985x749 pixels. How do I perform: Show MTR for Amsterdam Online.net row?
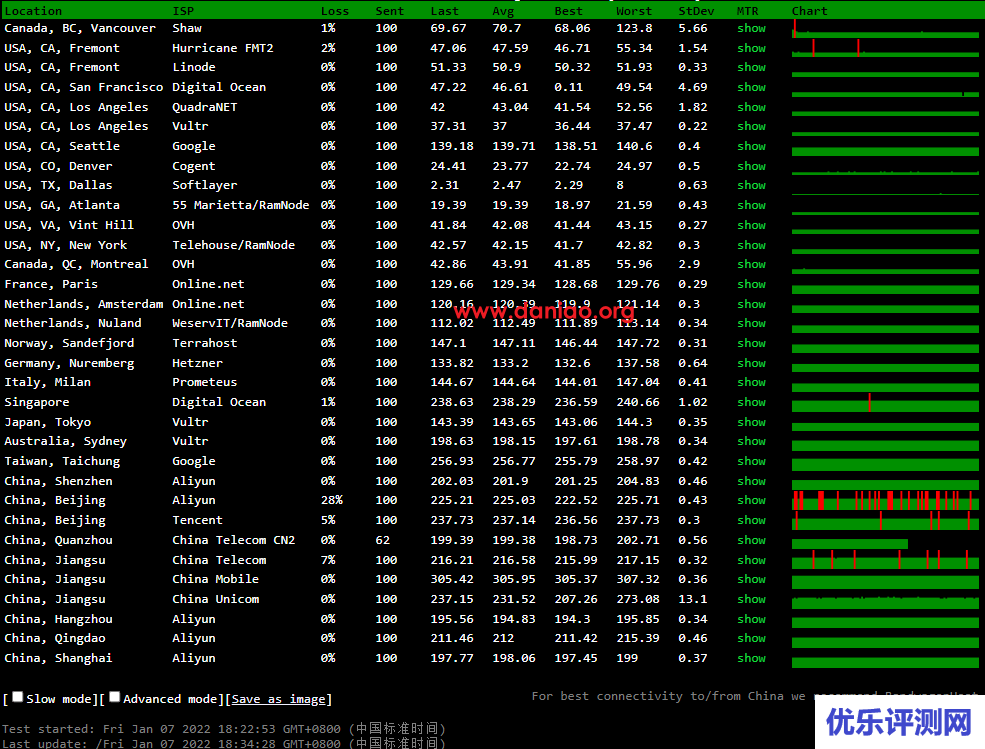pyautogui.click(x=751, y=304)
